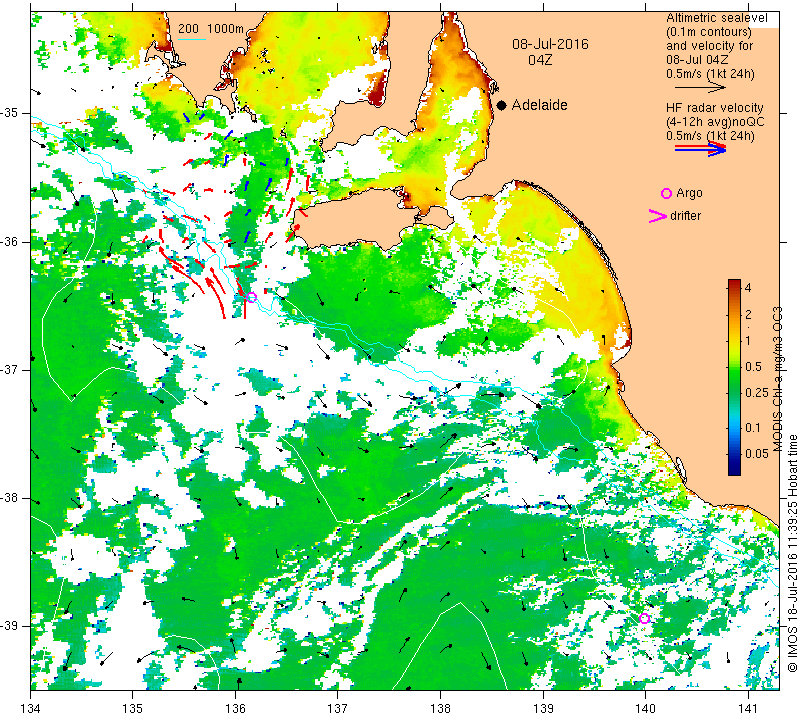Click the latitude axis label '-38'
This screenshot has width=800, height=720.
tap(9, 498)
